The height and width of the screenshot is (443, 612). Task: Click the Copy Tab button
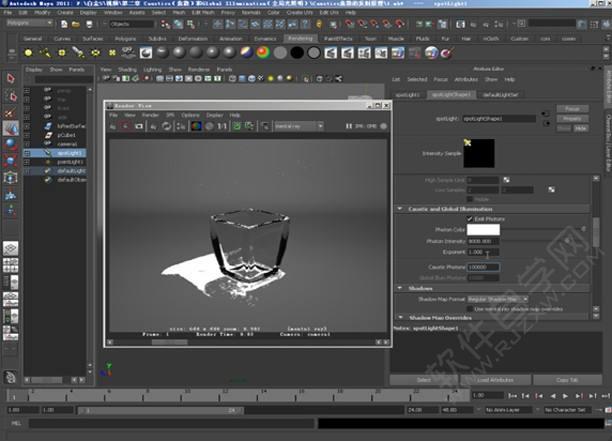[x=567, y=380]
